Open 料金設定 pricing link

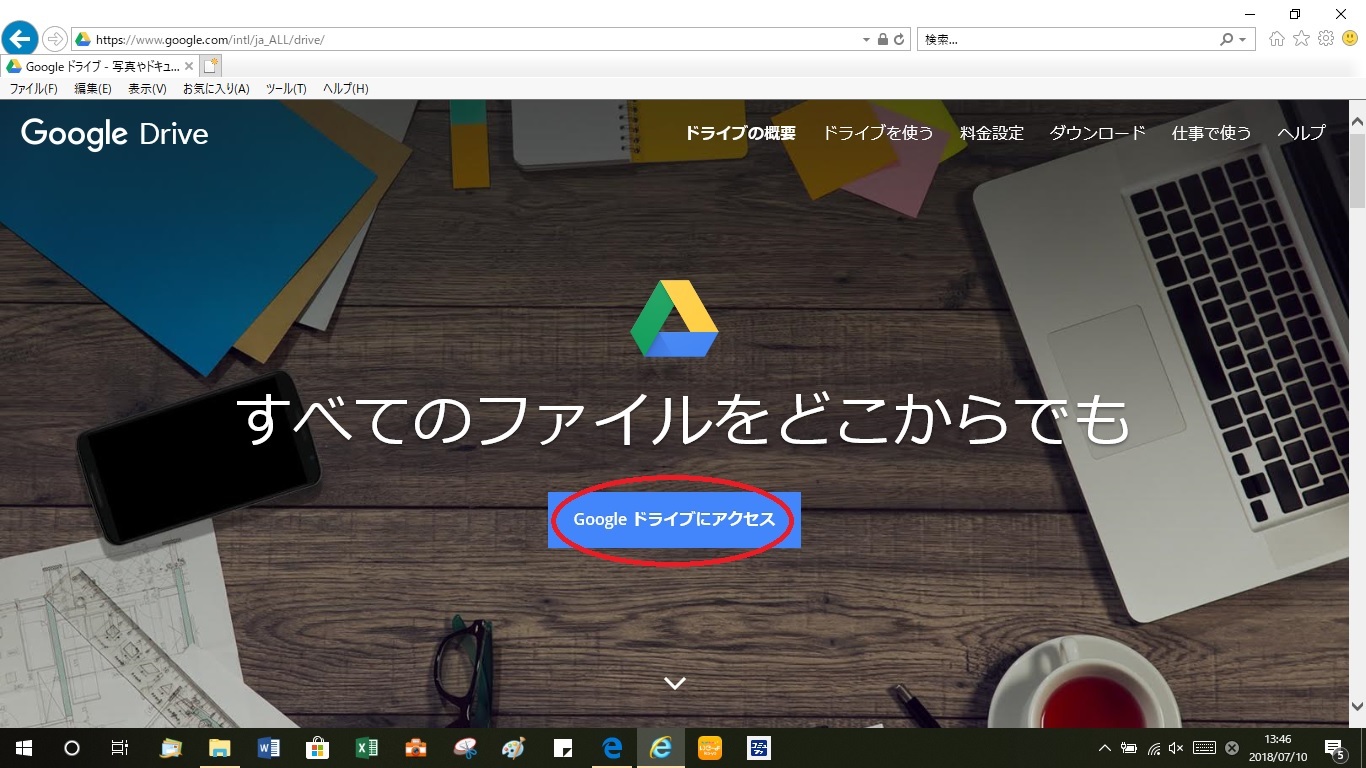pos(992,133)
